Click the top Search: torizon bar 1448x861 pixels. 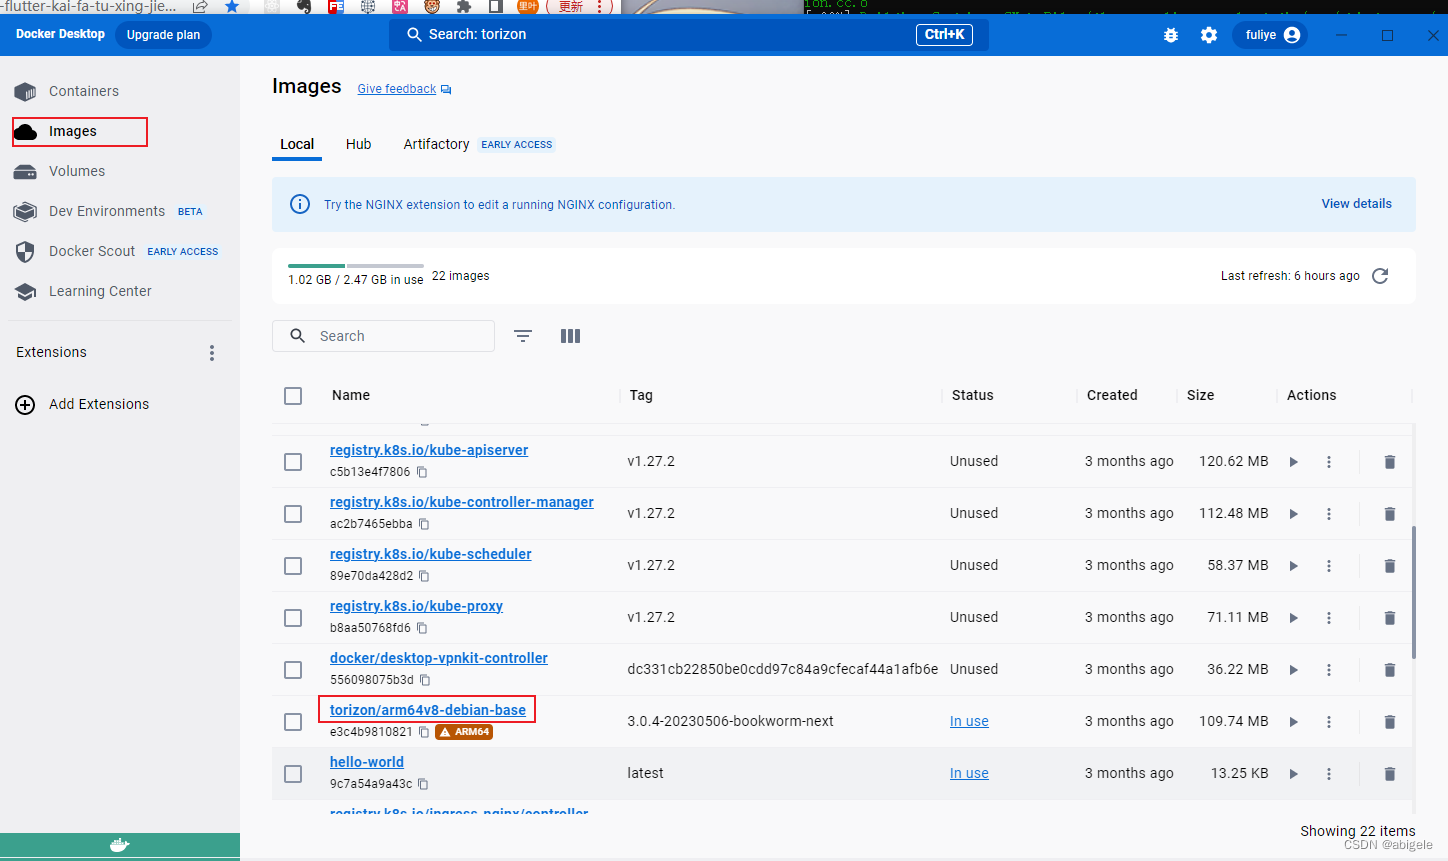(x=689, y=35)
